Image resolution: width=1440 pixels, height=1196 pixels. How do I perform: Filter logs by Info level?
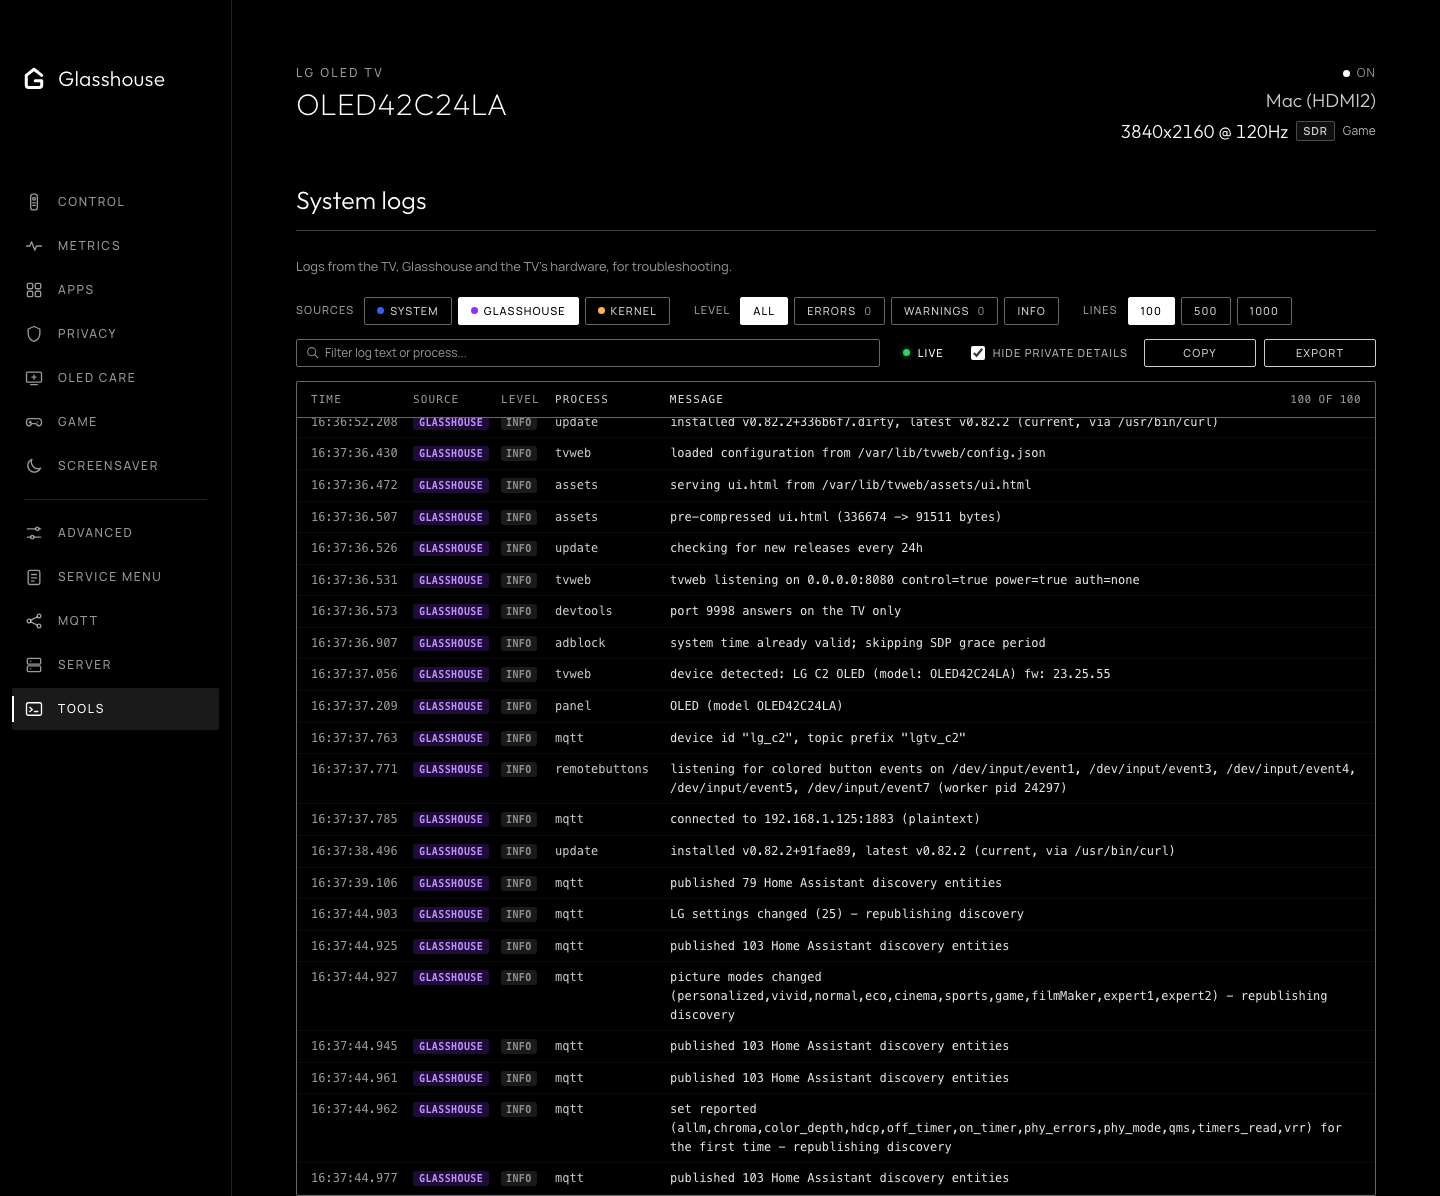coord(1031,311)
